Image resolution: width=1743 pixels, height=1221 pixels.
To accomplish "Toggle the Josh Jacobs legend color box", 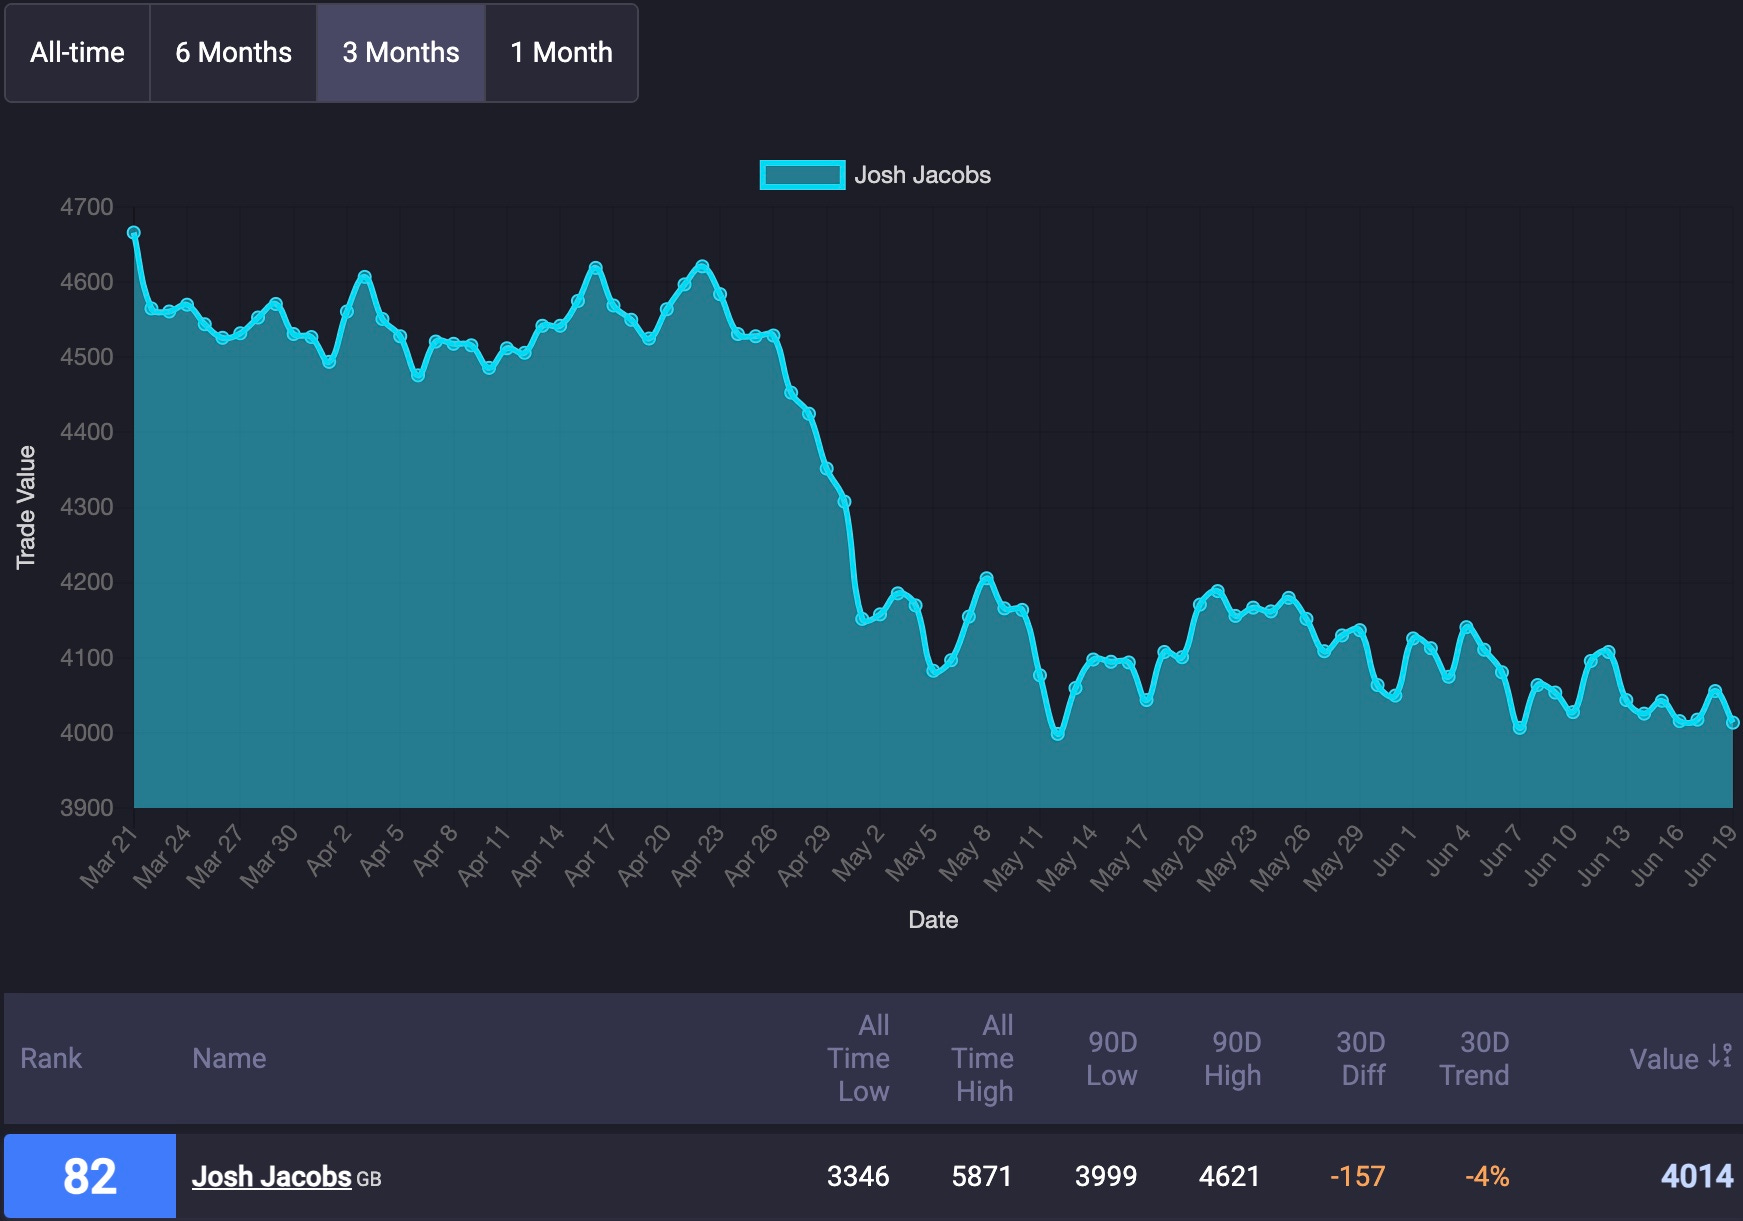I will coord(802,175).
